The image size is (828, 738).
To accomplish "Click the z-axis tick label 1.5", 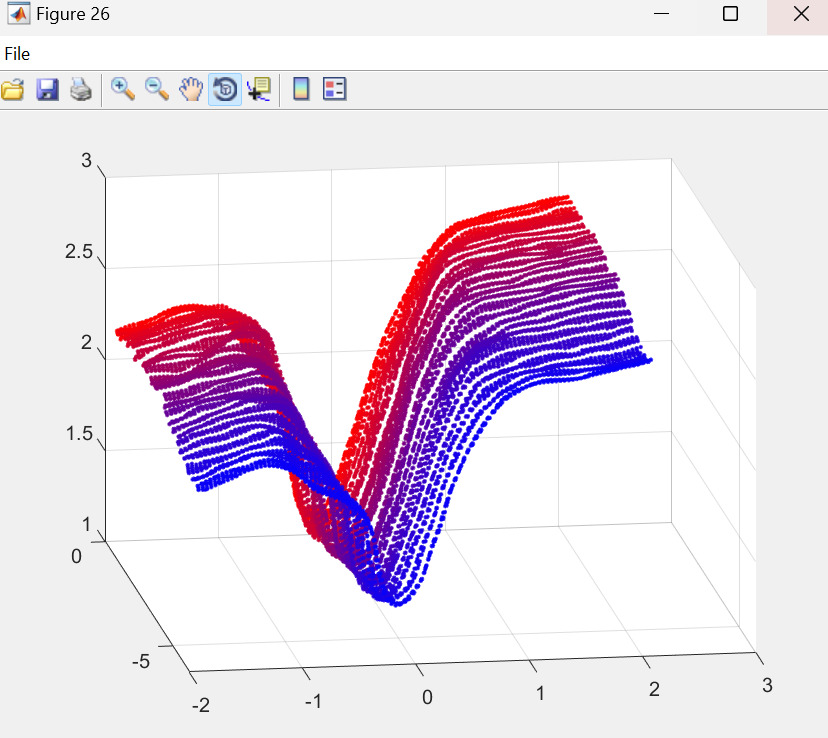I will pos(79,434).
